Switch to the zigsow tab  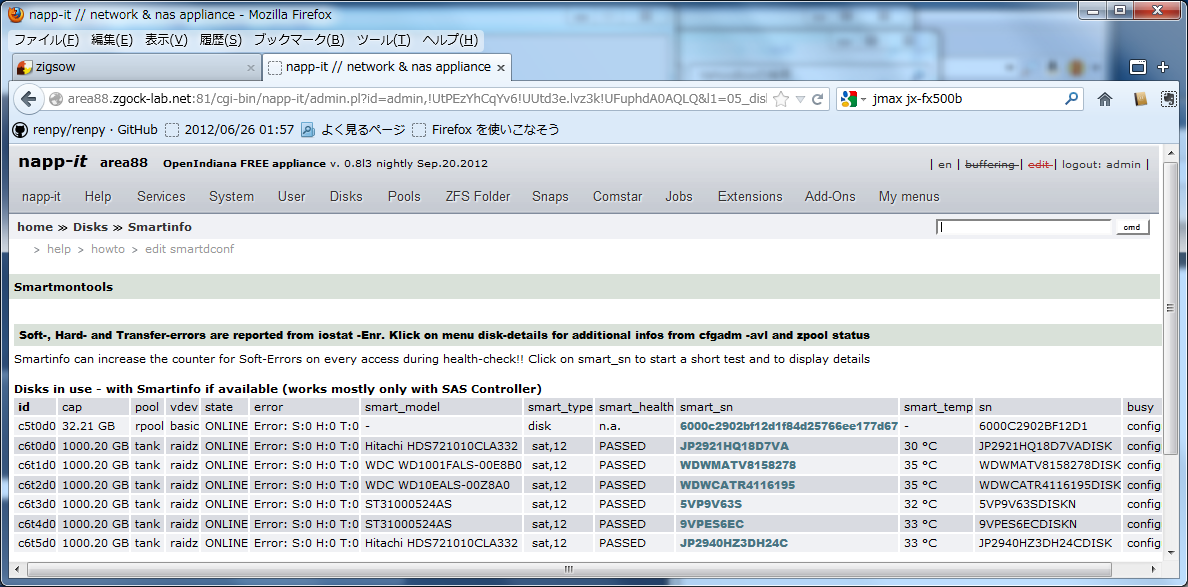point(136,67)
